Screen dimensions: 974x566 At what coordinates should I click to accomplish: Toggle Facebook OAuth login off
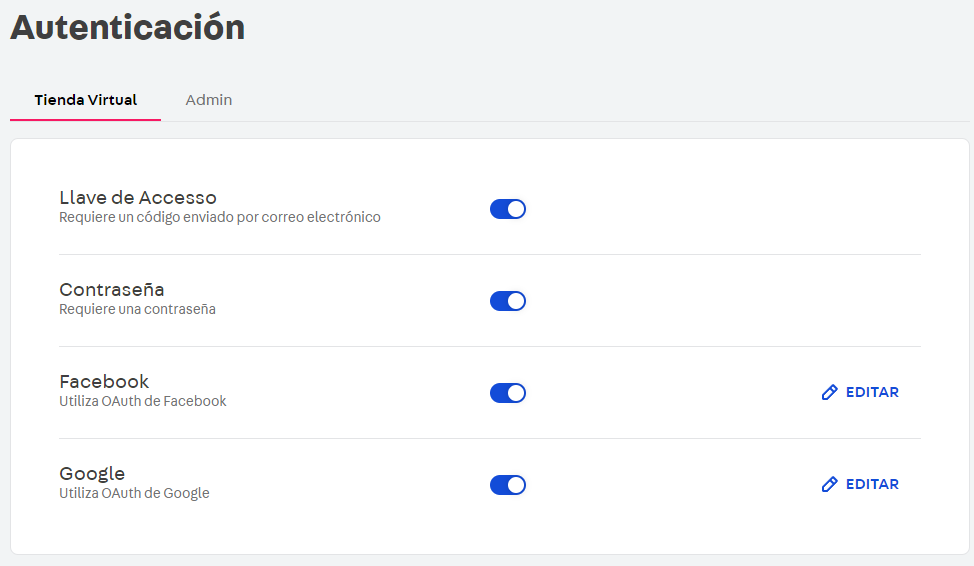pyautogui.click(x=508, y=393)
